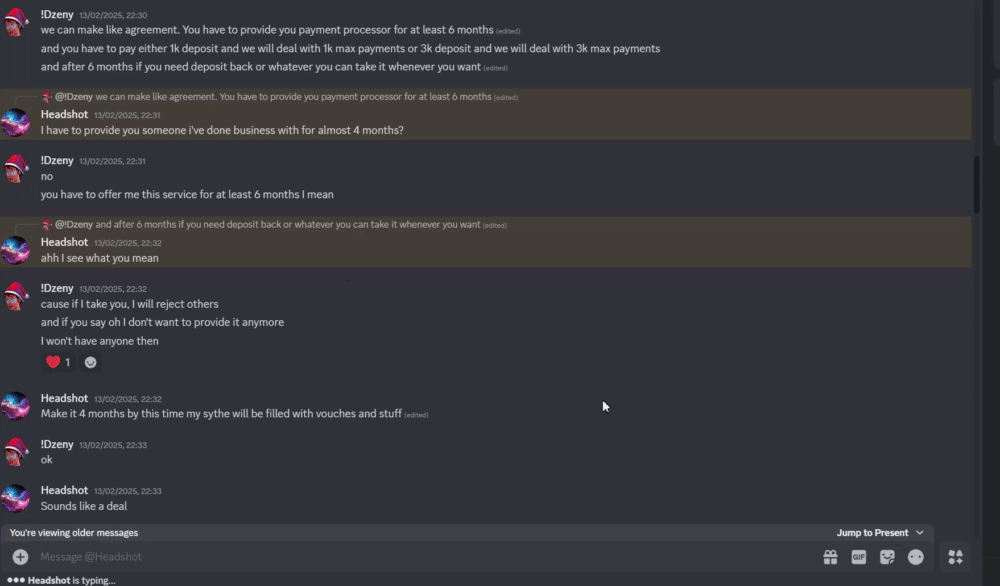1000x586 pixels.
Task: Click Headshot's avatar on 'Make it 4 months'
Action: [15, 406]
